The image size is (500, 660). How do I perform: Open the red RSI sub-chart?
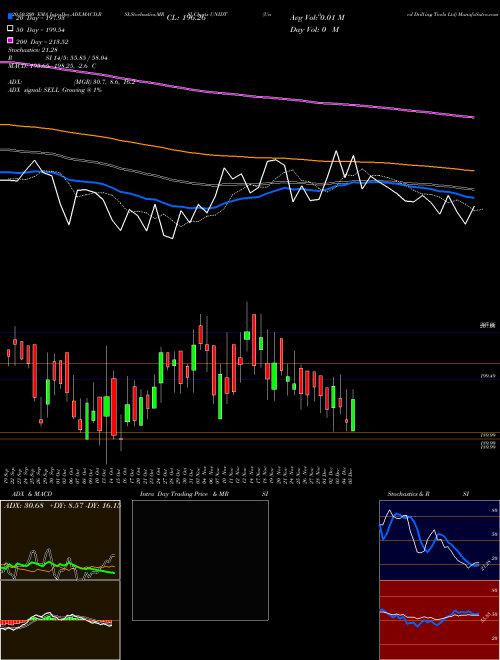(x=439, y=620)
